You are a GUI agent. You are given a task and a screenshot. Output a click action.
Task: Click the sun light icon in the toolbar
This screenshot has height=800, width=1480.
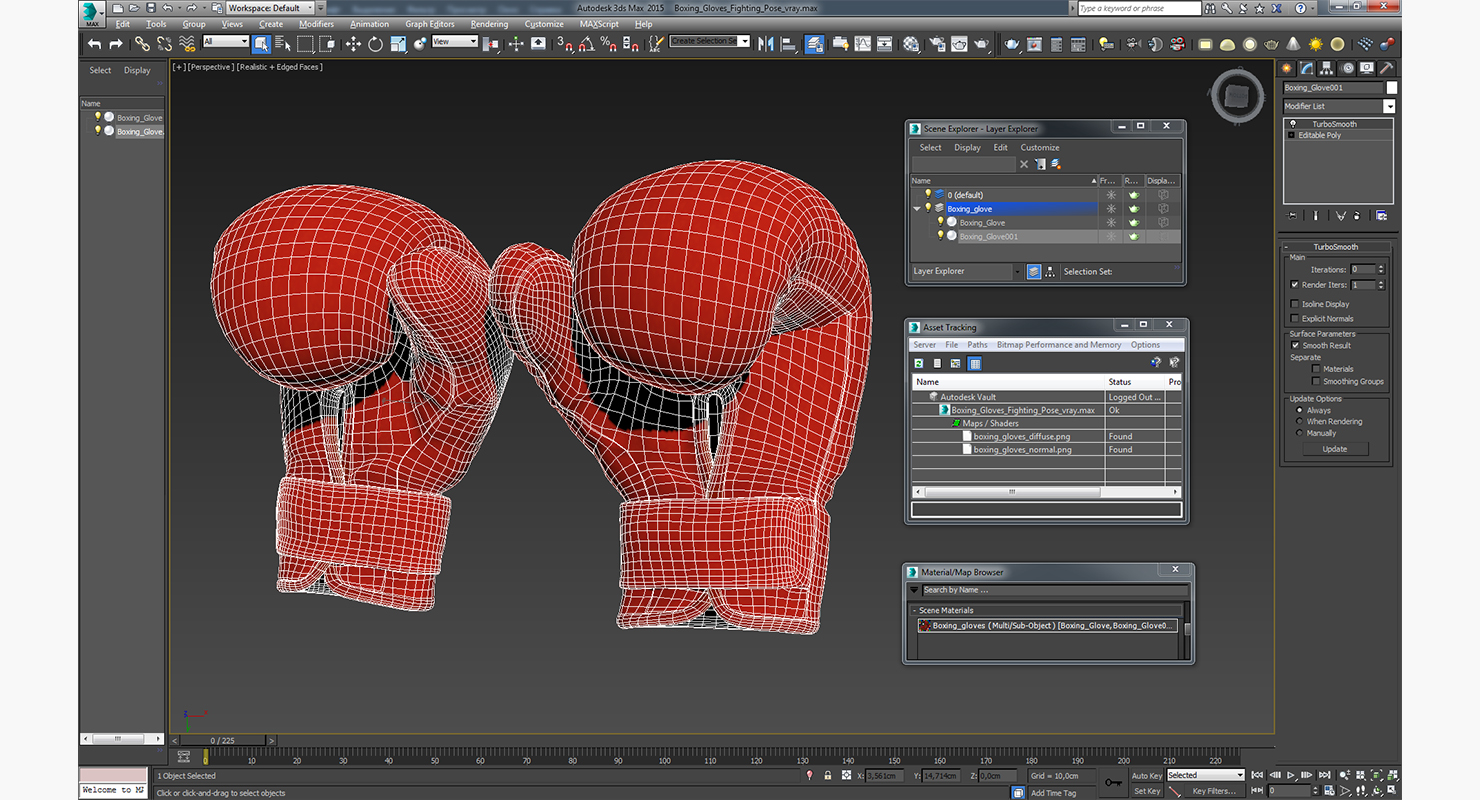pos(1315,44)
